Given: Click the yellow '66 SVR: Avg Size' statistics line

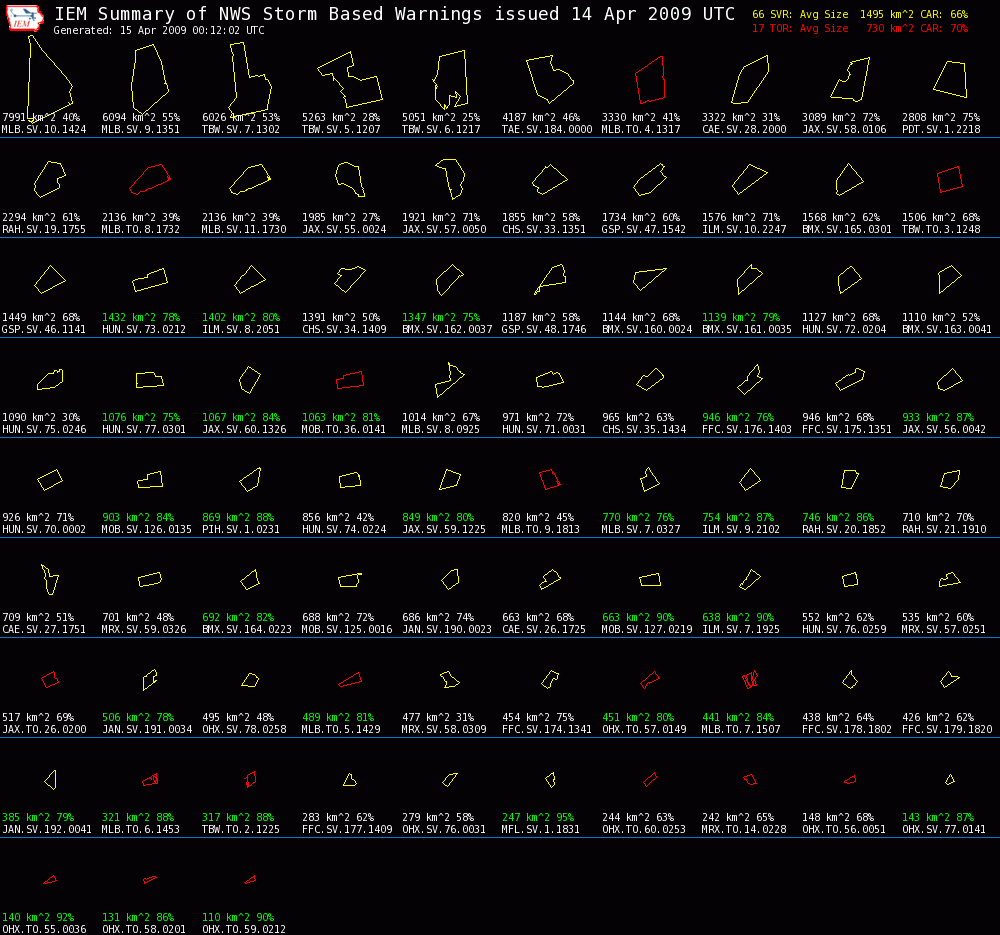Looking at the screenshot, I should tap(860, 15).
